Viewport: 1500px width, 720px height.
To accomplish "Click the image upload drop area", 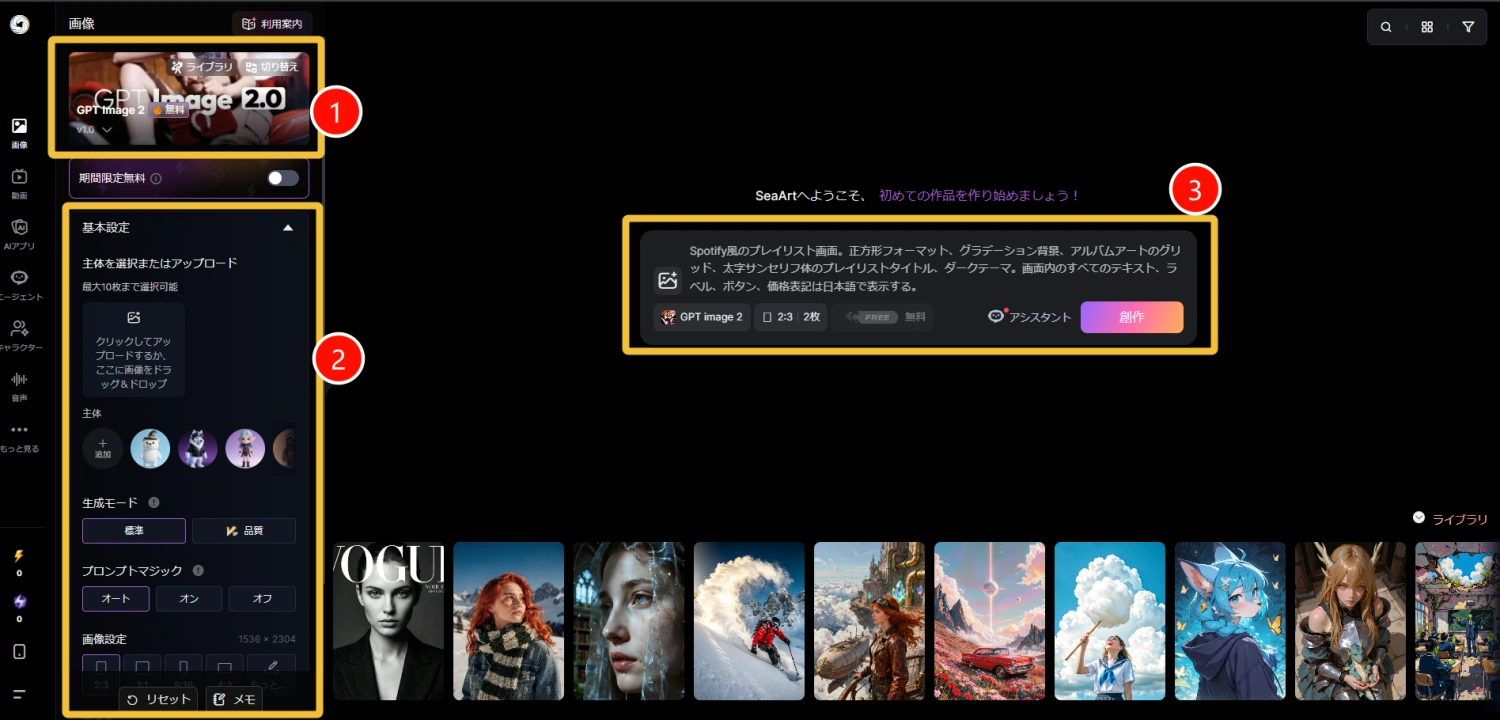I will 133,350.
